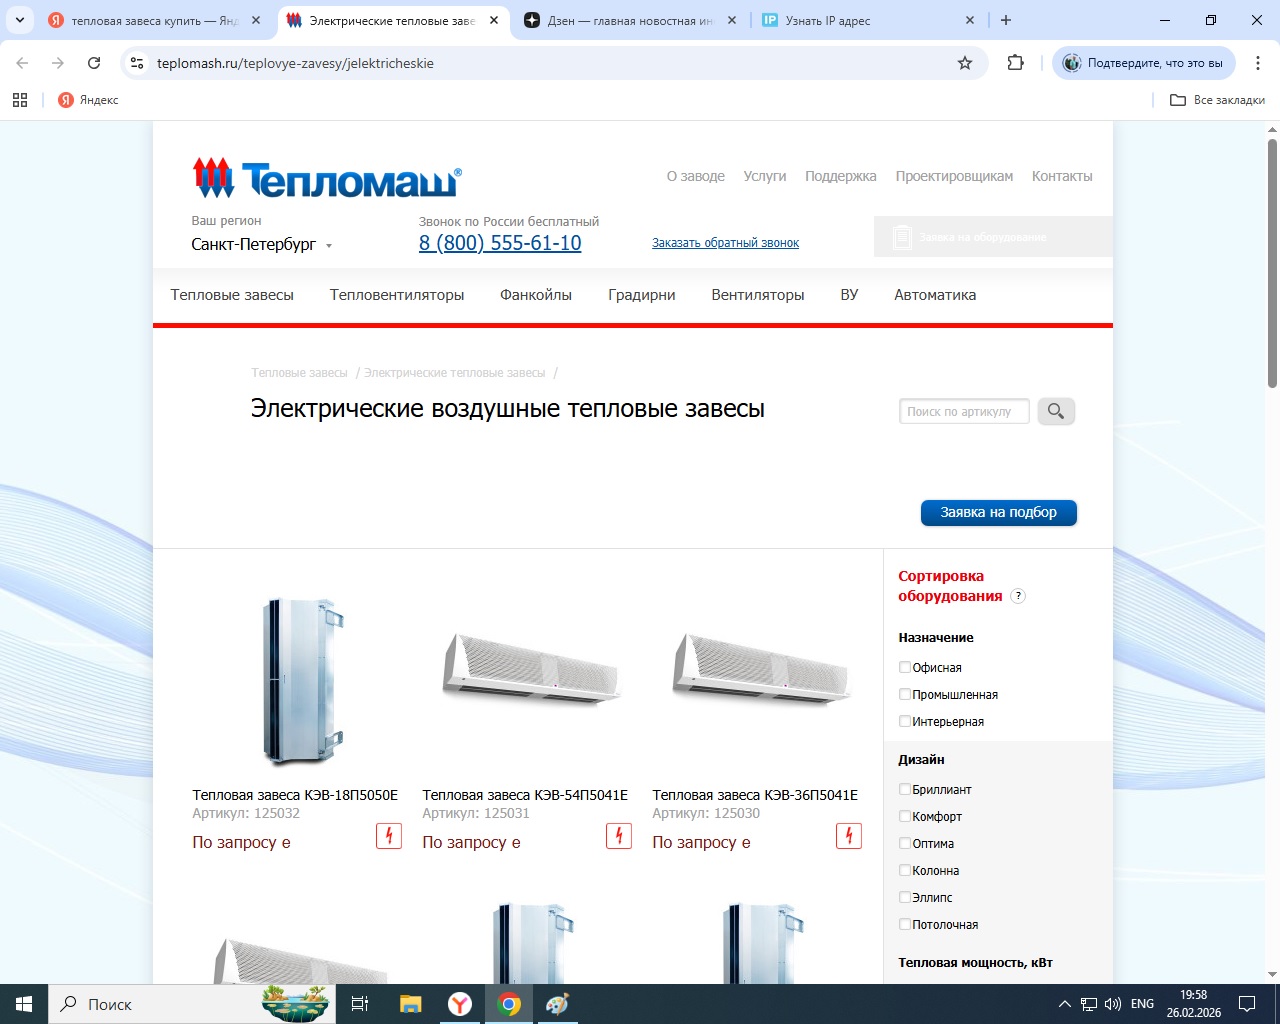Click the page vertical scrollbar
This screenshot has height=1024, width=1280.
coord(1272,263)
